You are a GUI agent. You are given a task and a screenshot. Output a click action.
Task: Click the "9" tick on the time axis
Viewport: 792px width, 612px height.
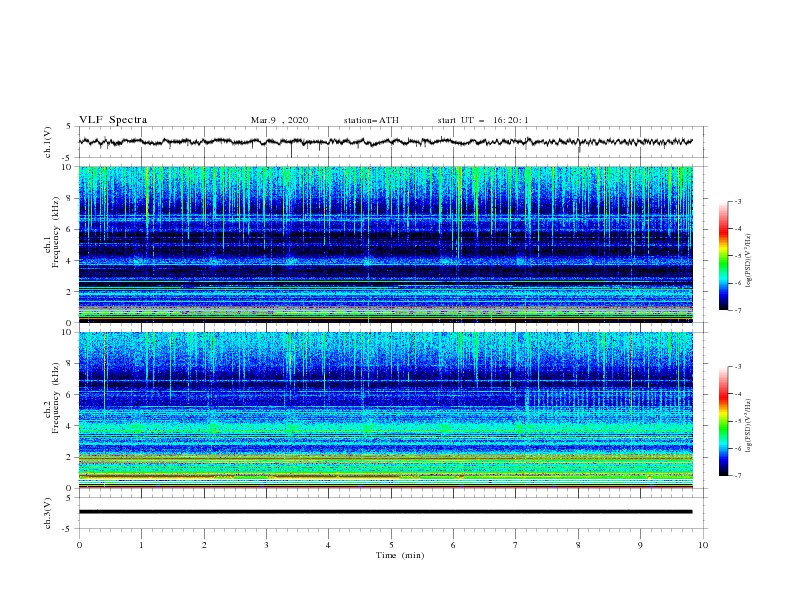(x=640, y=545)
